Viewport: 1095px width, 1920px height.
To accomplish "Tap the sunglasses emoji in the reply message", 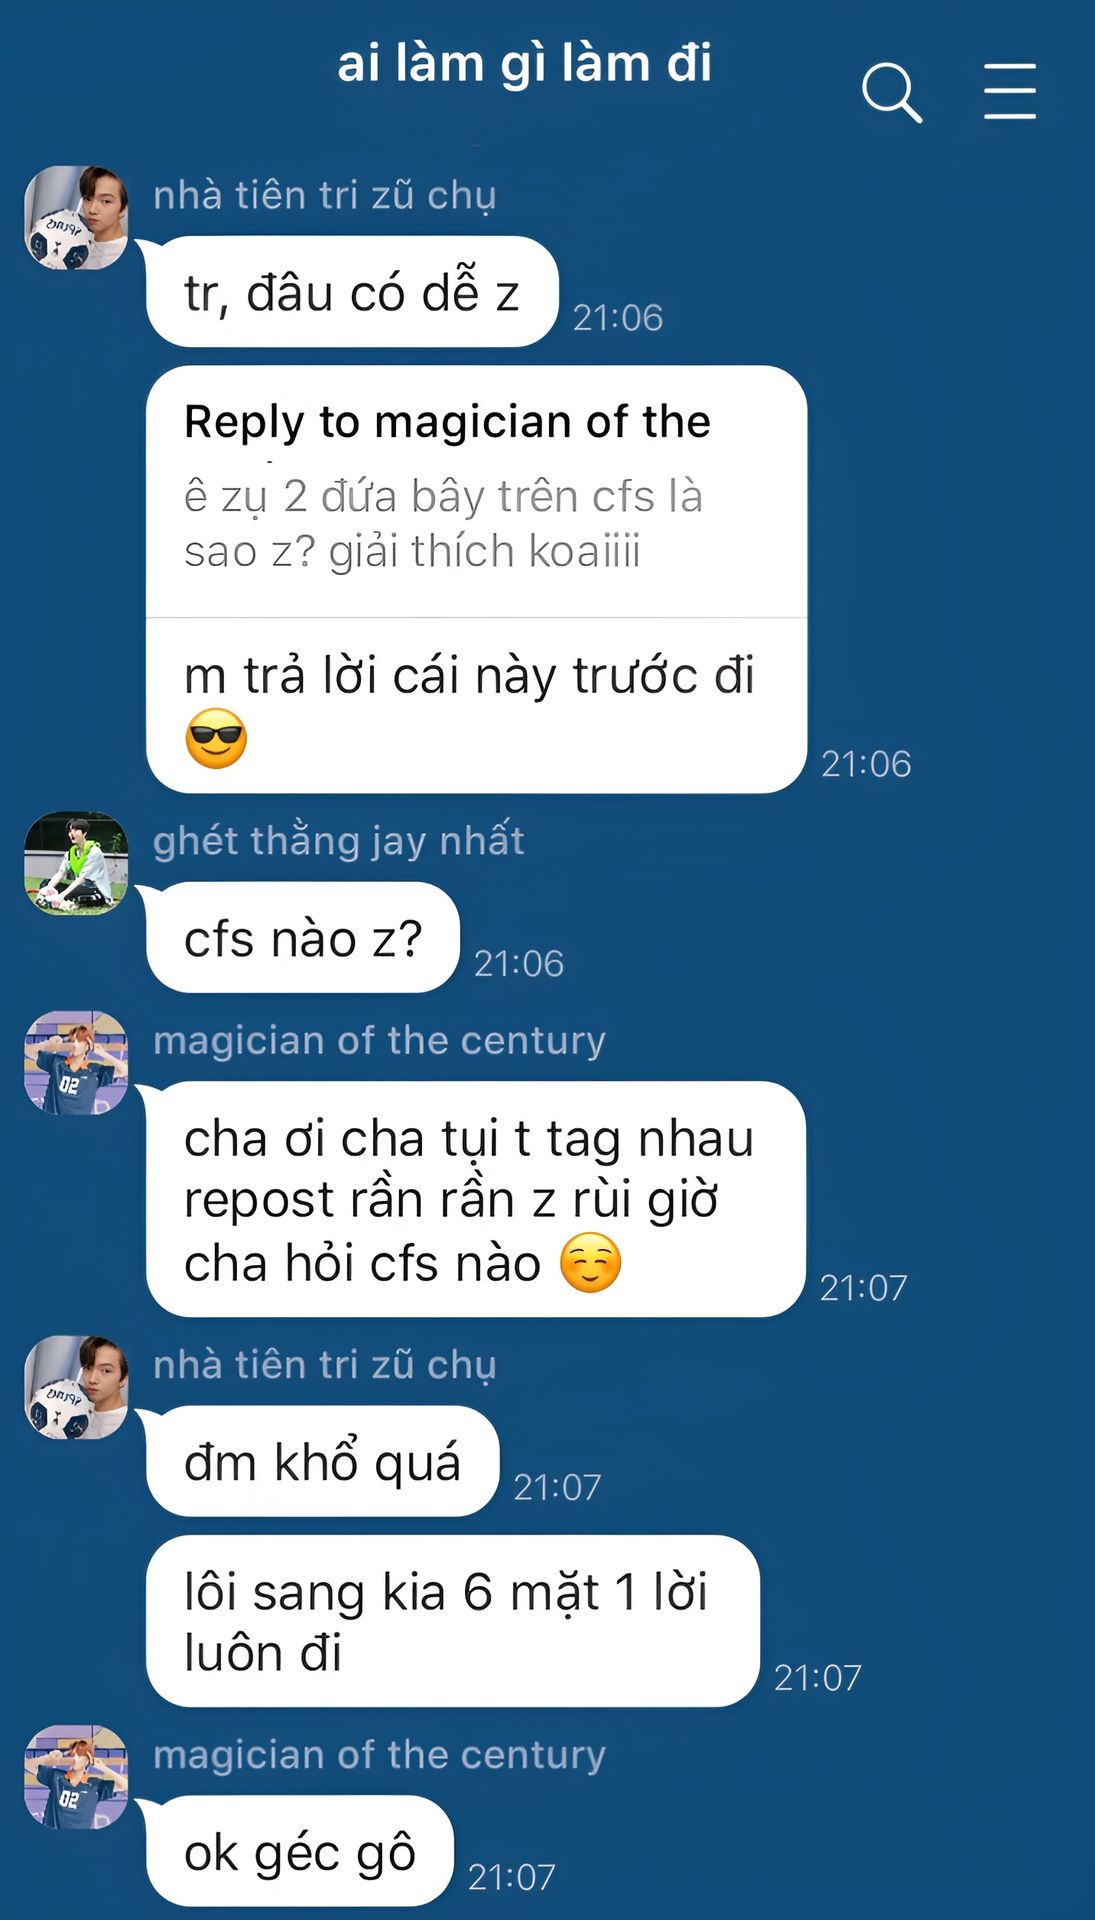I will click(x=216, y=740).
